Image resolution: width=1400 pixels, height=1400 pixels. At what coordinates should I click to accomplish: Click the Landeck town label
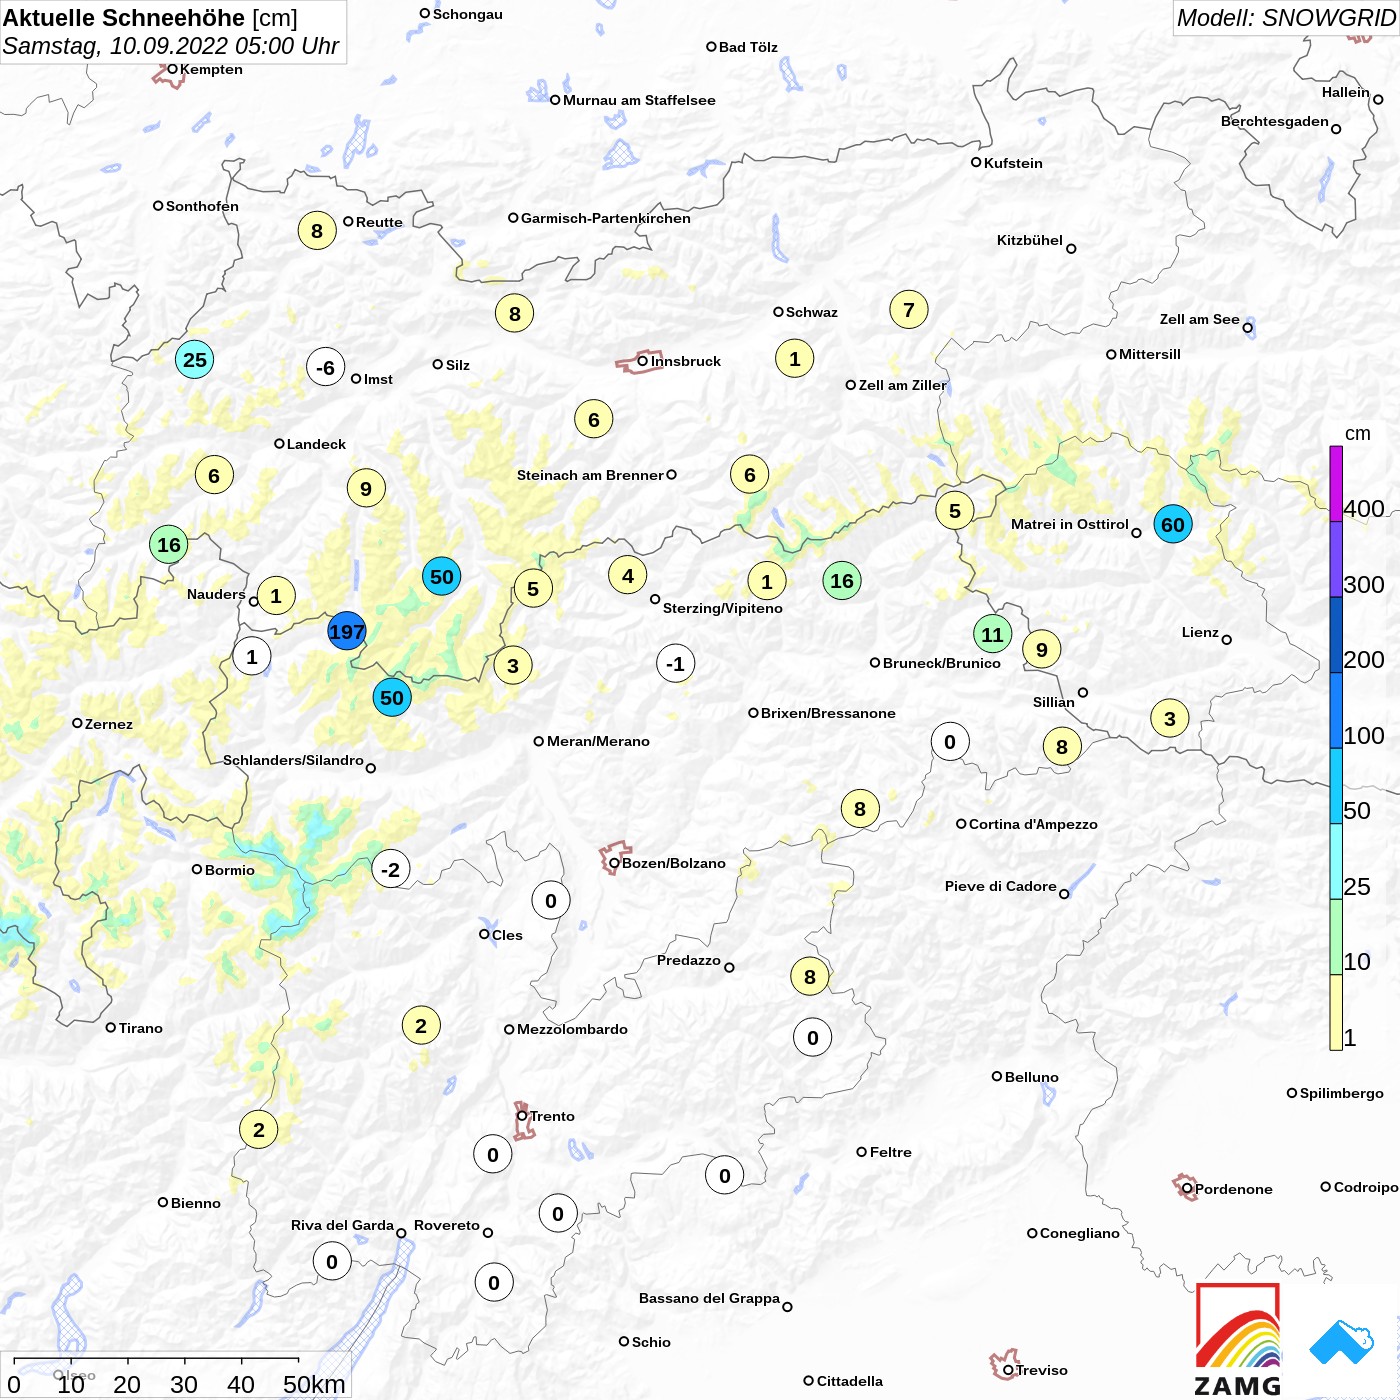point(316,444)
